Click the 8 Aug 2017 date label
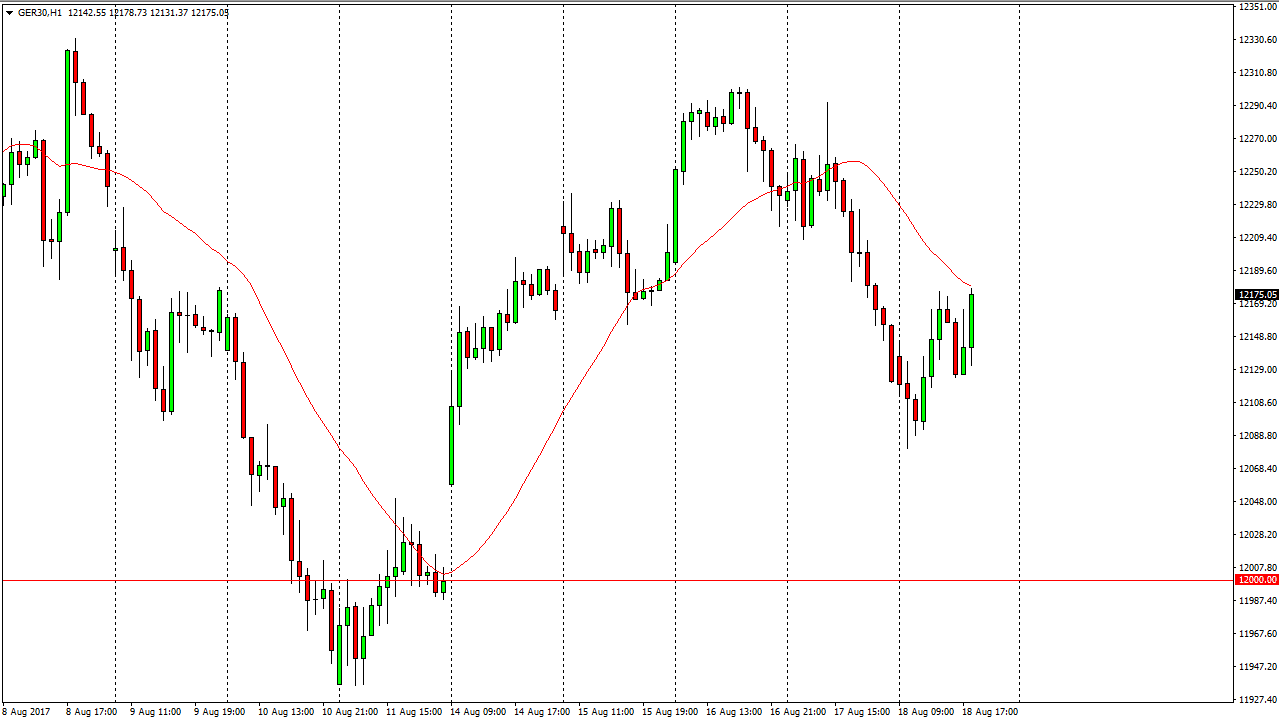This screenshot has height=723, width=1279. point(25,712)
